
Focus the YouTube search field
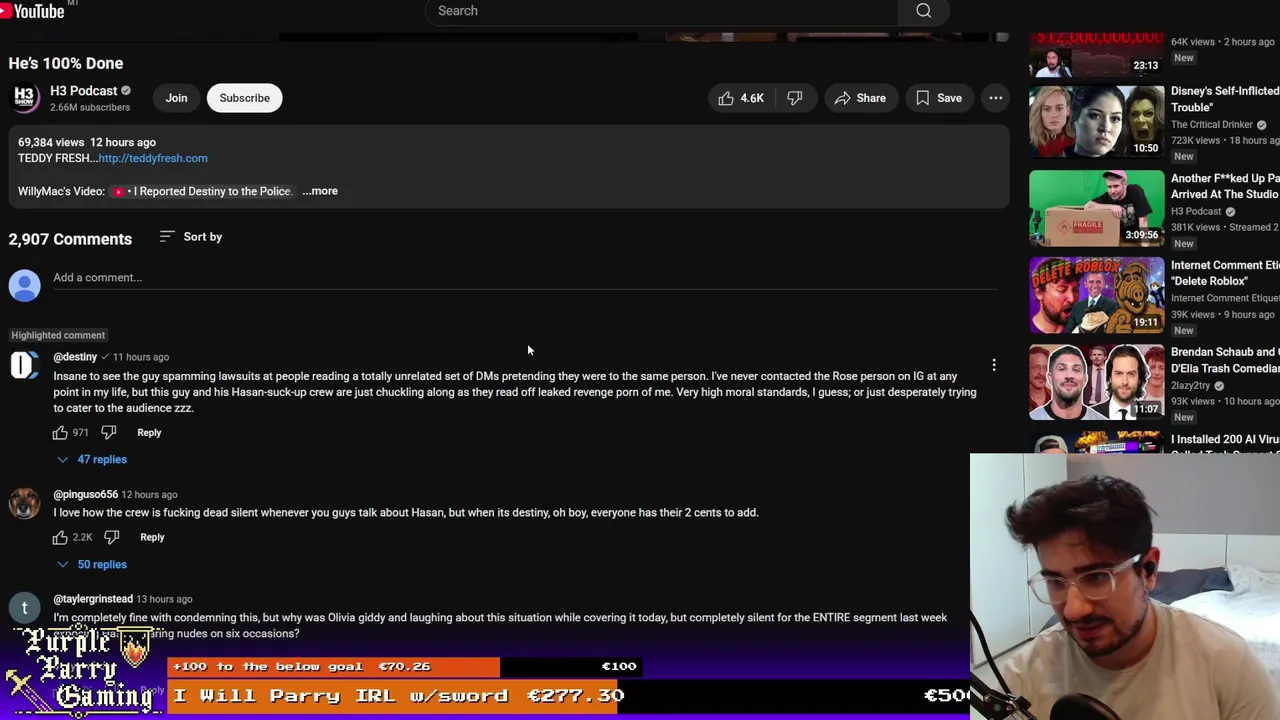coord(662,11)
